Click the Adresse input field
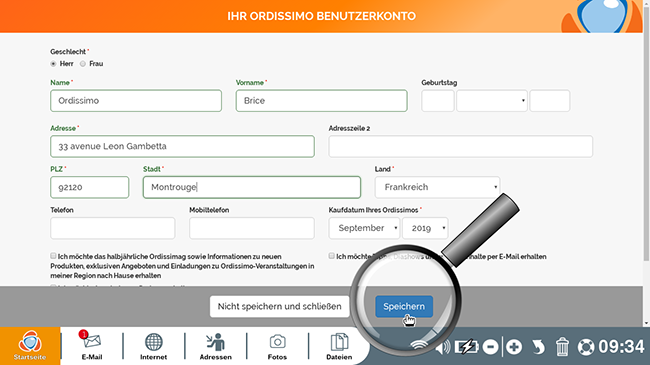 [182, 146]
